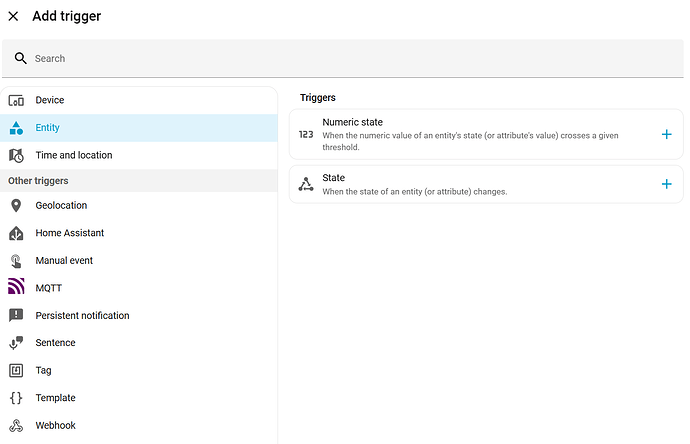This screenshot has height=444, width=690.
Task: Click the purple MQTT icon
Action: tap(16, 288)
